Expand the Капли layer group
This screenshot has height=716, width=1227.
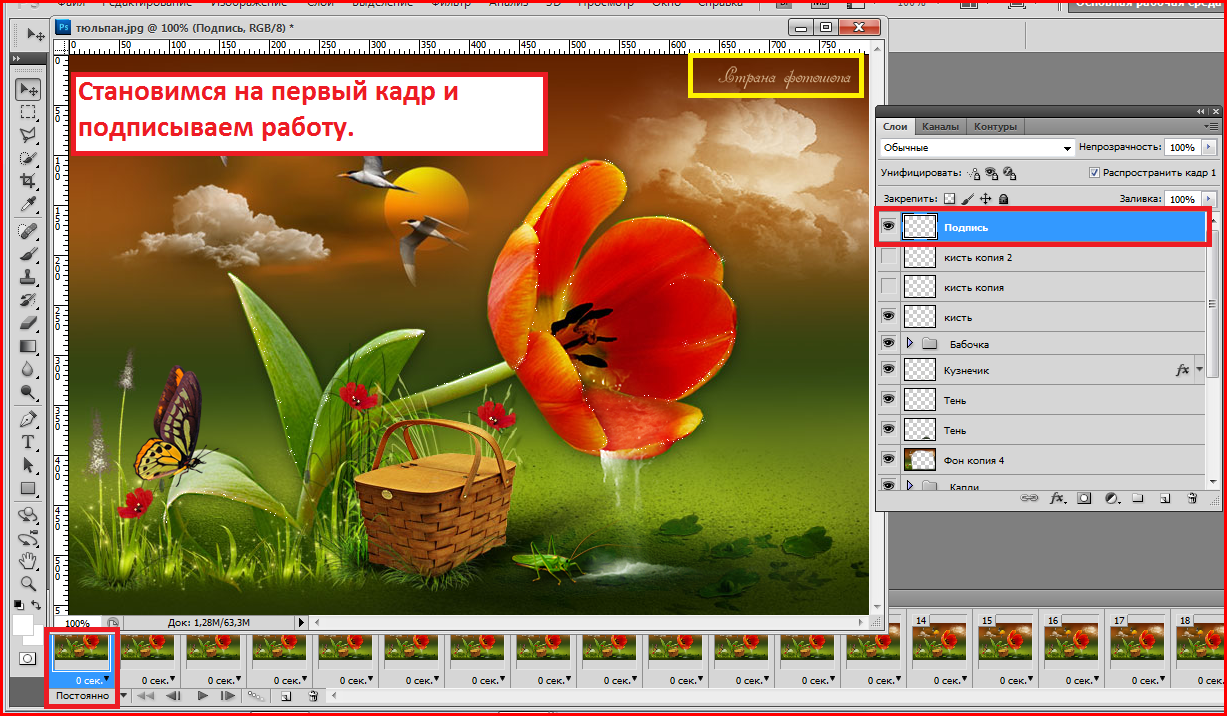click(x=910, y=486)
